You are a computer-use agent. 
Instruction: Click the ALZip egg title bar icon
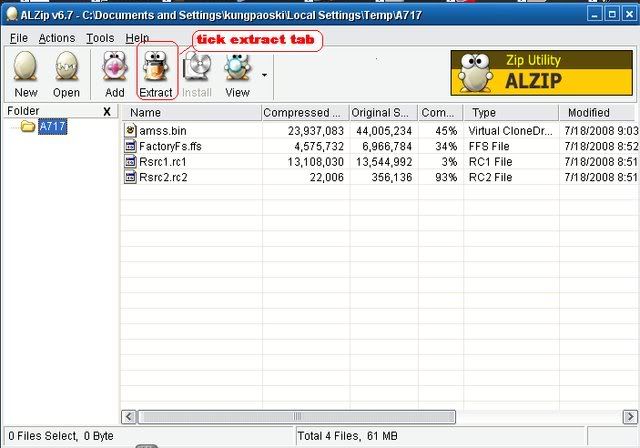(11, 14)
